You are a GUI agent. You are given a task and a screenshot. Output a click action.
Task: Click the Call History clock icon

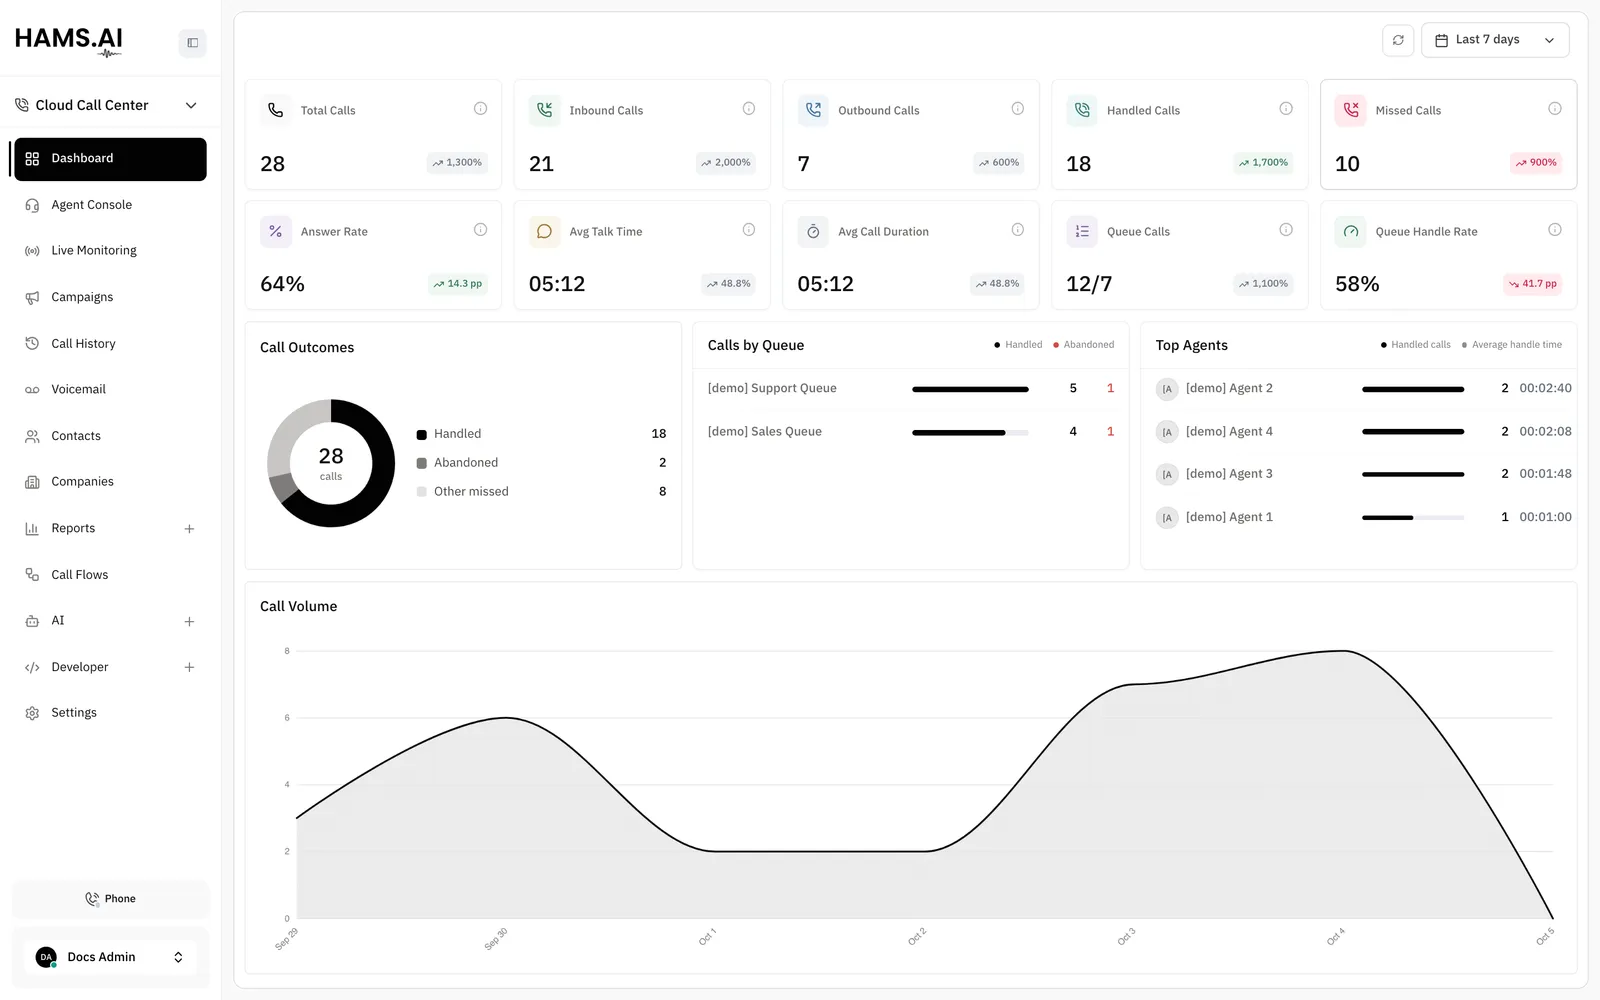[32, 344]
